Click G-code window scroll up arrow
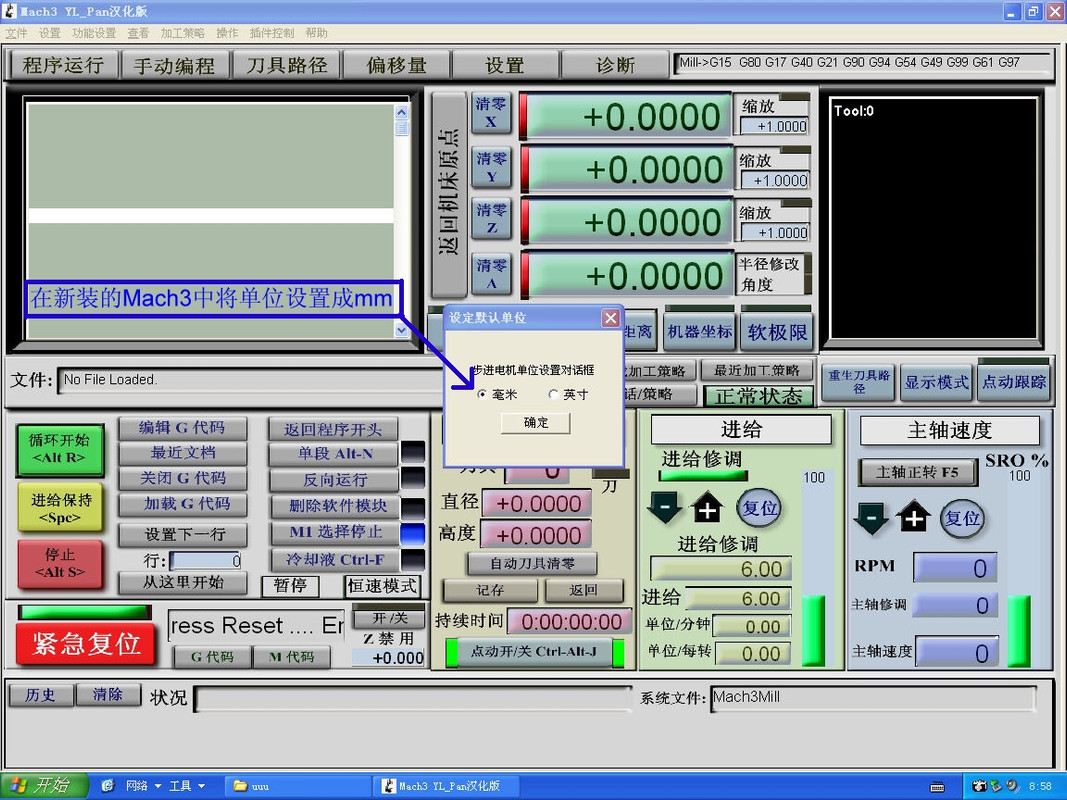The image size is (1067, 800). pos(401,112)
